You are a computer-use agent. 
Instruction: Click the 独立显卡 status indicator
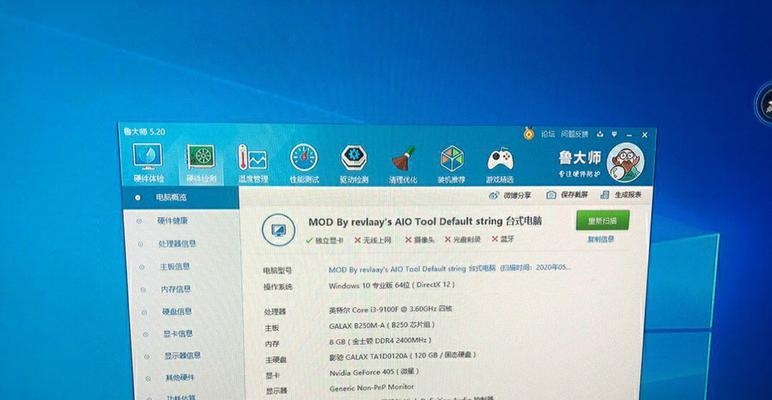(x=324, y=240)
